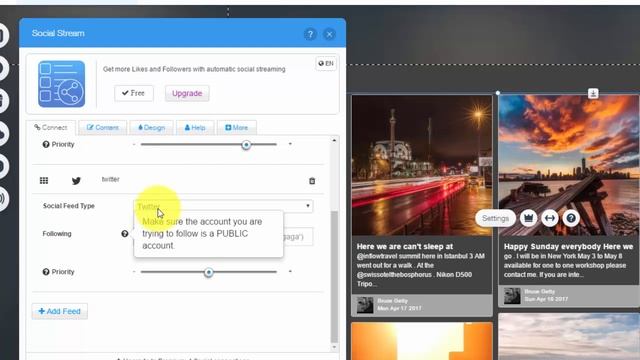
Task: Click author avatar on Apr 16 post
Action: coord(512,296)
